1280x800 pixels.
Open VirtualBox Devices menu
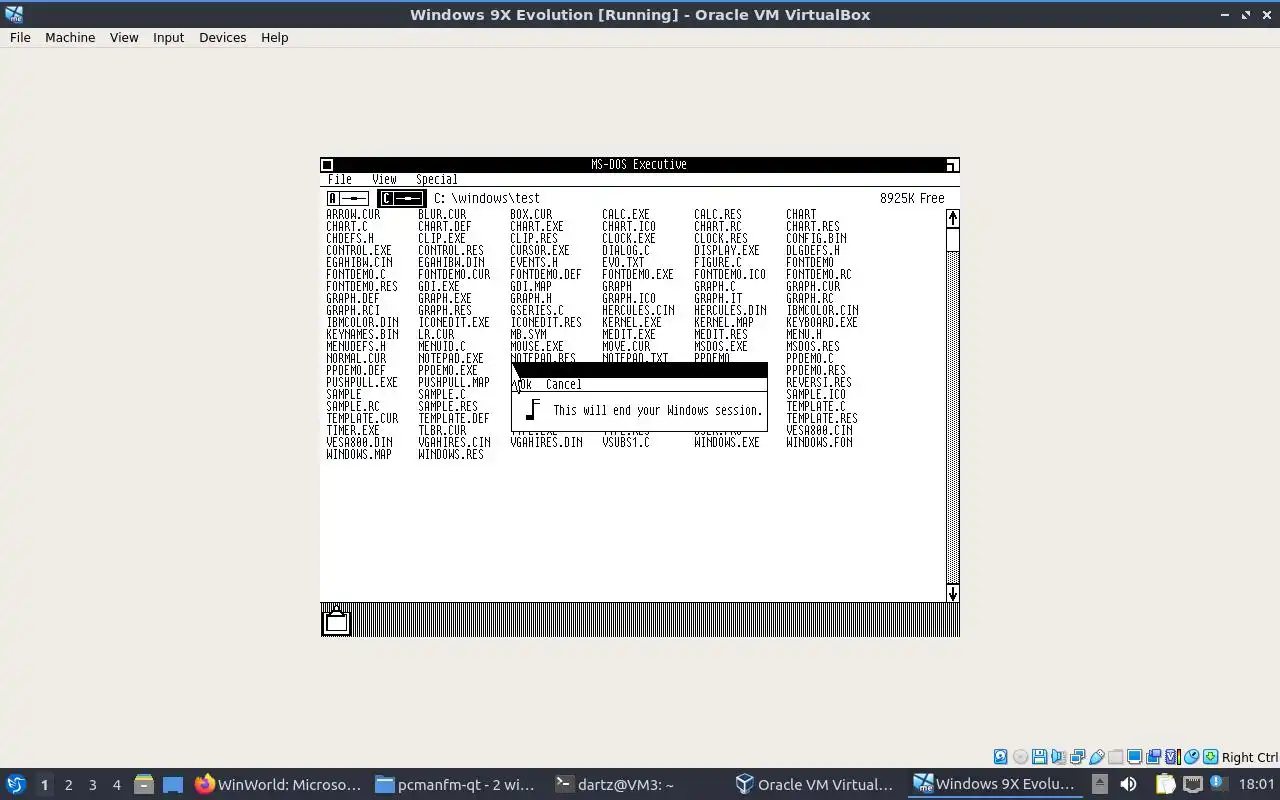pos(222,37)
